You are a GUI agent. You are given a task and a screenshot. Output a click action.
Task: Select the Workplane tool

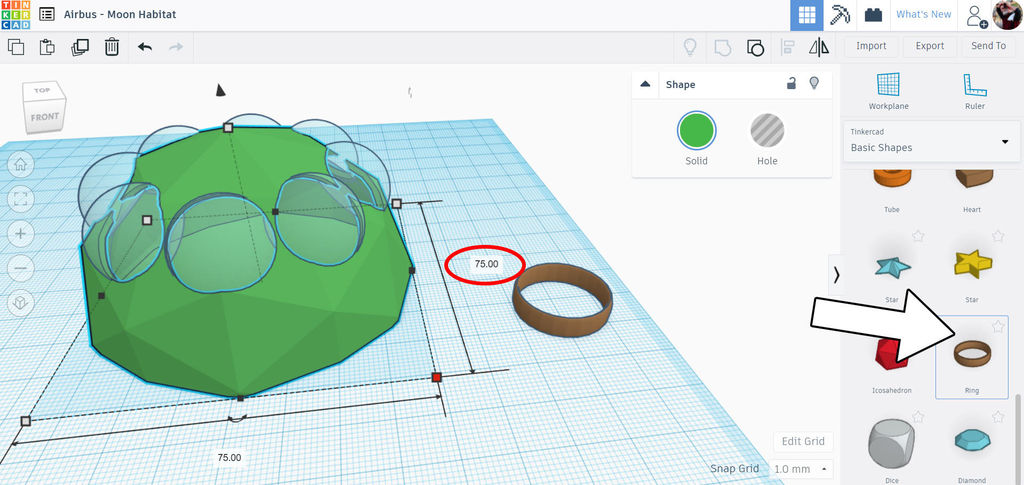point(888,91)
